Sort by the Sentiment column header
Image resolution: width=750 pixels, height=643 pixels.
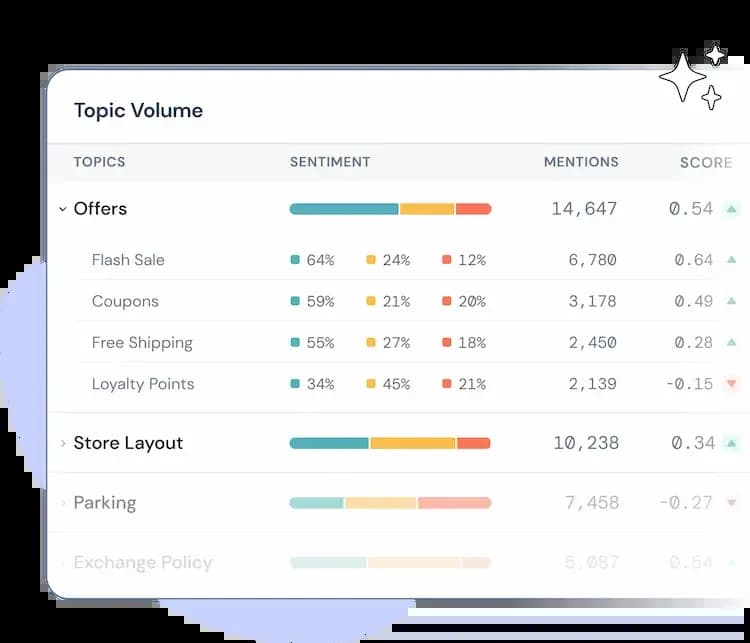point(330,162)
